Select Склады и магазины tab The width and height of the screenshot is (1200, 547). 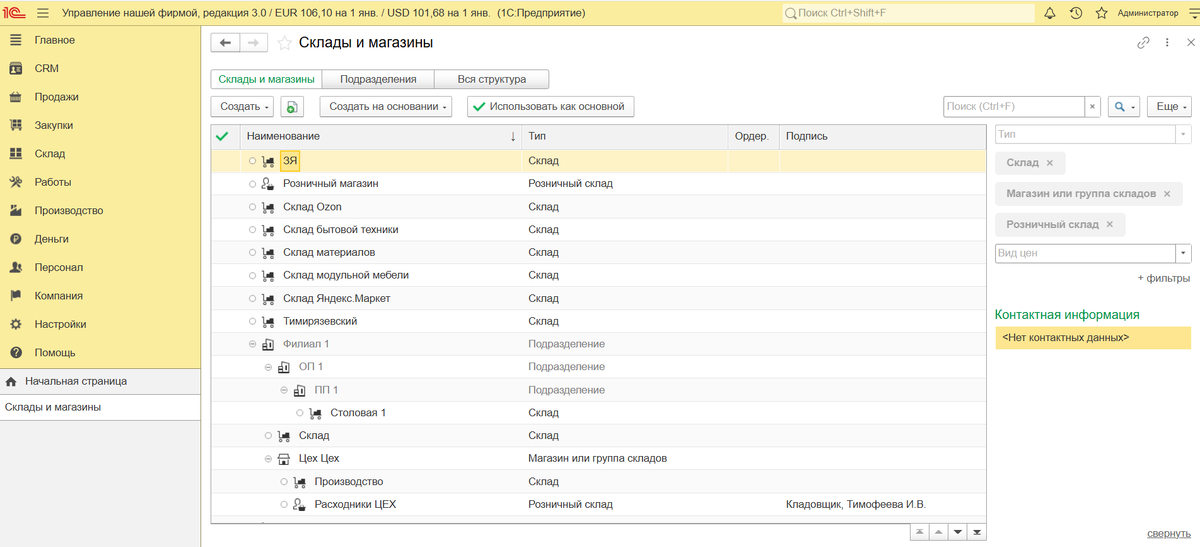pos(266,79)
